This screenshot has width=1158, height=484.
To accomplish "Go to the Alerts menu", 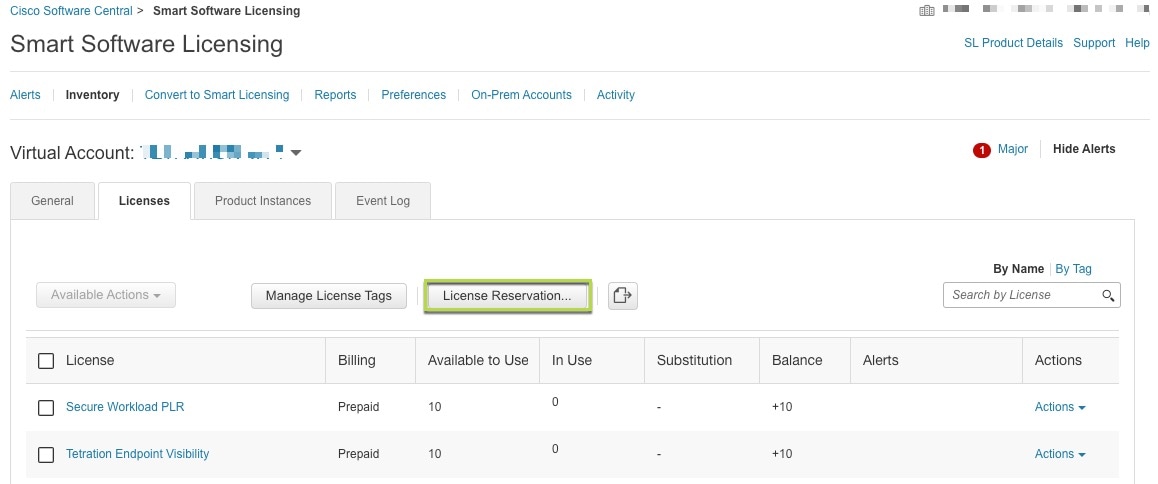I will (x=25, y=95).
